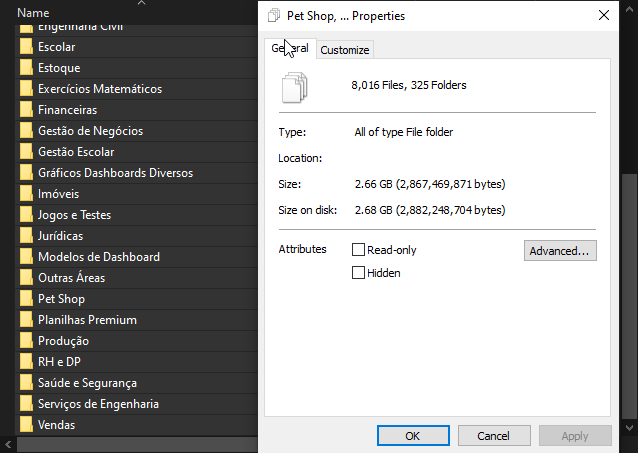Click the Imóveis folder icon

tap(26, 194)
